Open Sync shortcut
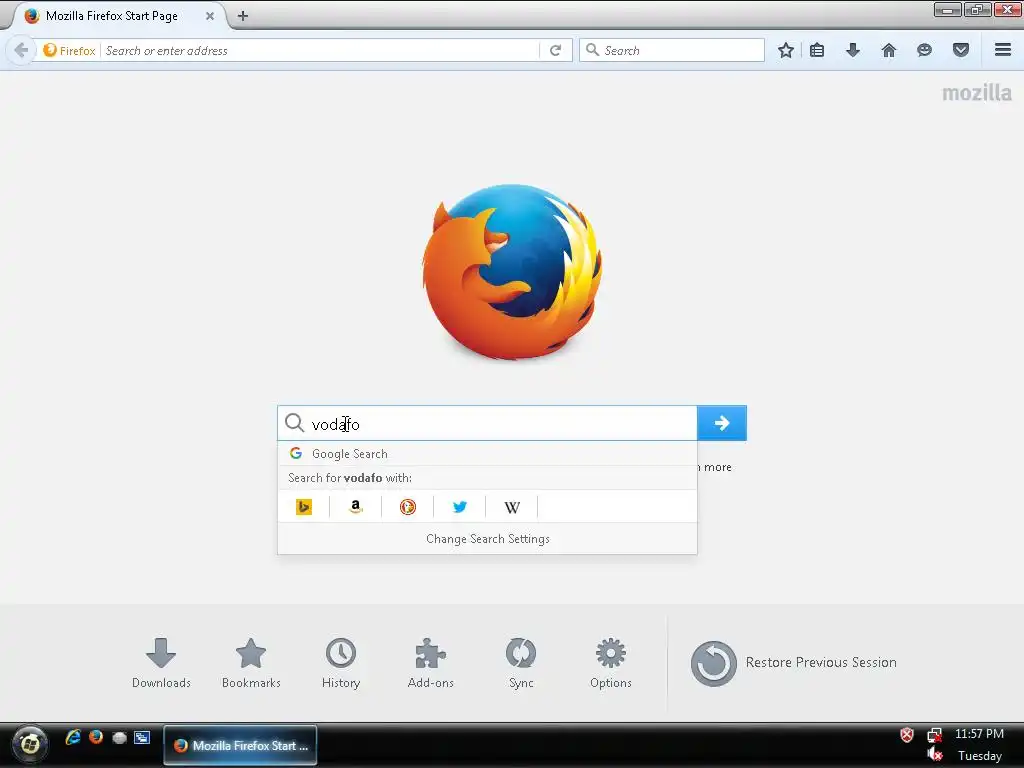Viewport: 1024px width, 768px height. pyautogui.click(x=521, y=664)
